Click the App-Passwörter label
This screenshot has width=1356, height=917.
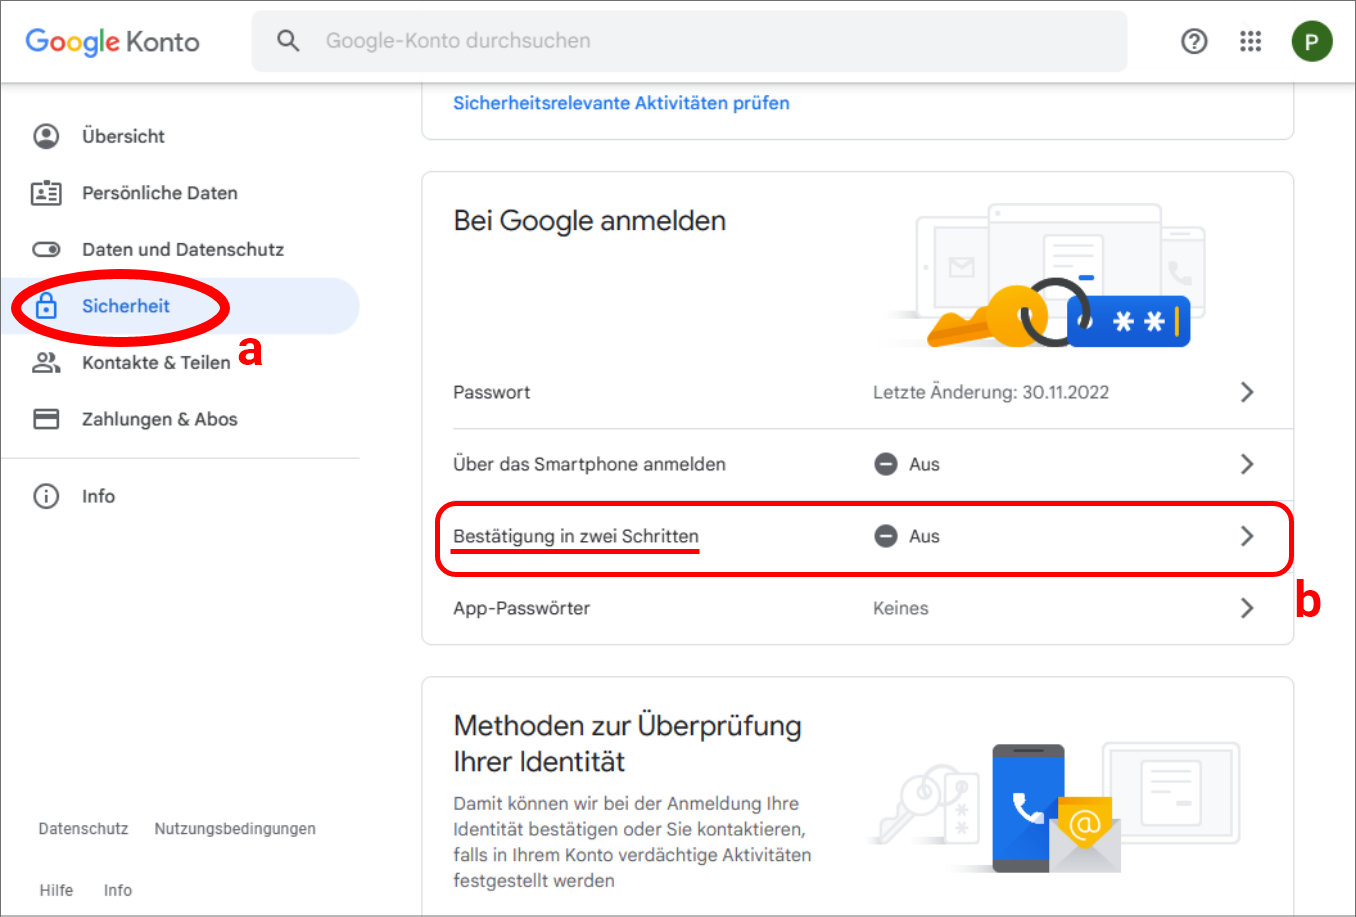pyautogui.click(x=521, y=608)
